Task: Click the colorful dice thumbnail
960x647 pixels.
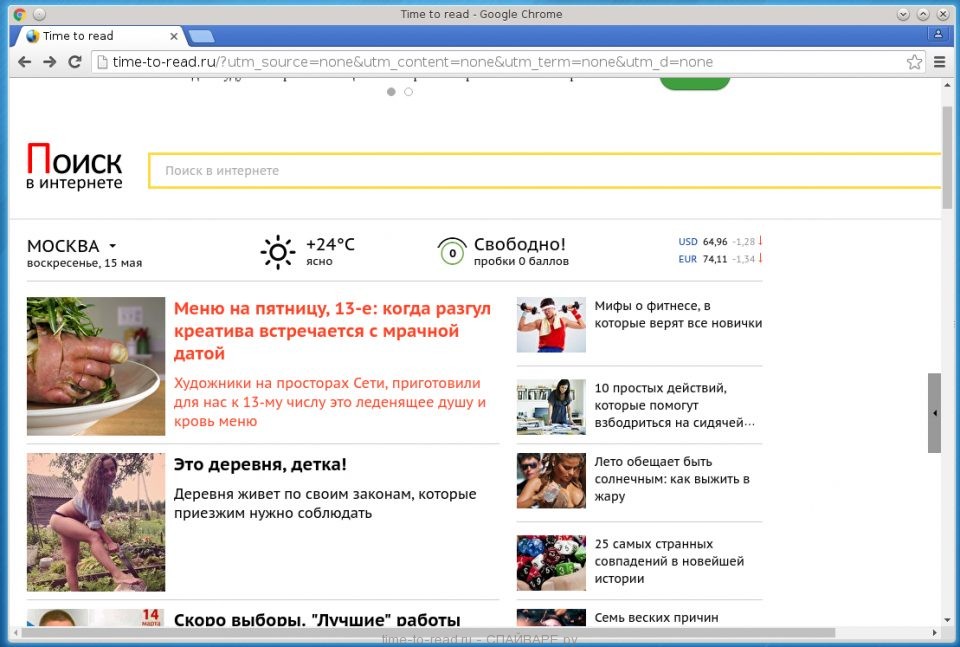Action: [551, 563]
